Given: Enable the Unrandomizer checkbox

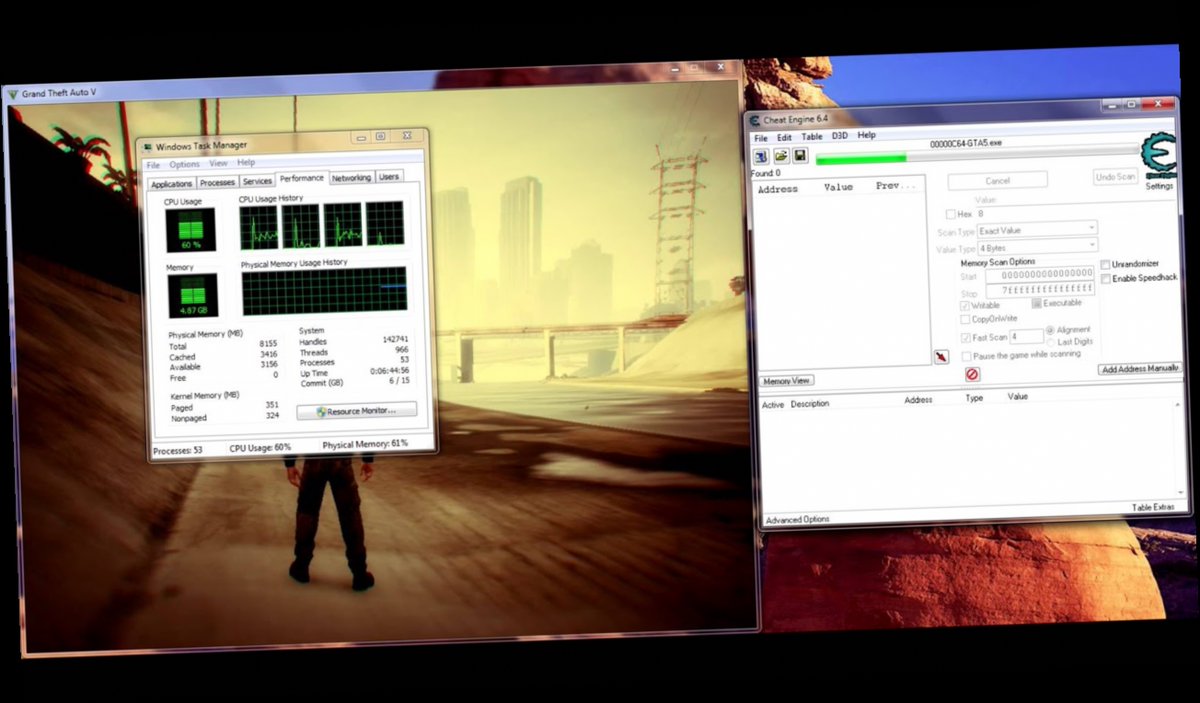Looking at the screenshot, I should [1105, 265].
